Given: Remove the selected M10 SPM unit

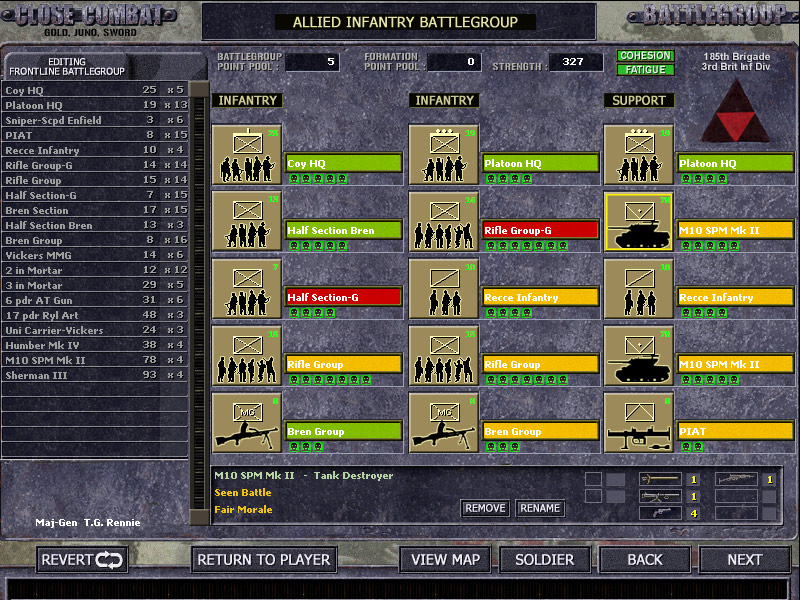Looking at the screenshot, I should point(485,508).
